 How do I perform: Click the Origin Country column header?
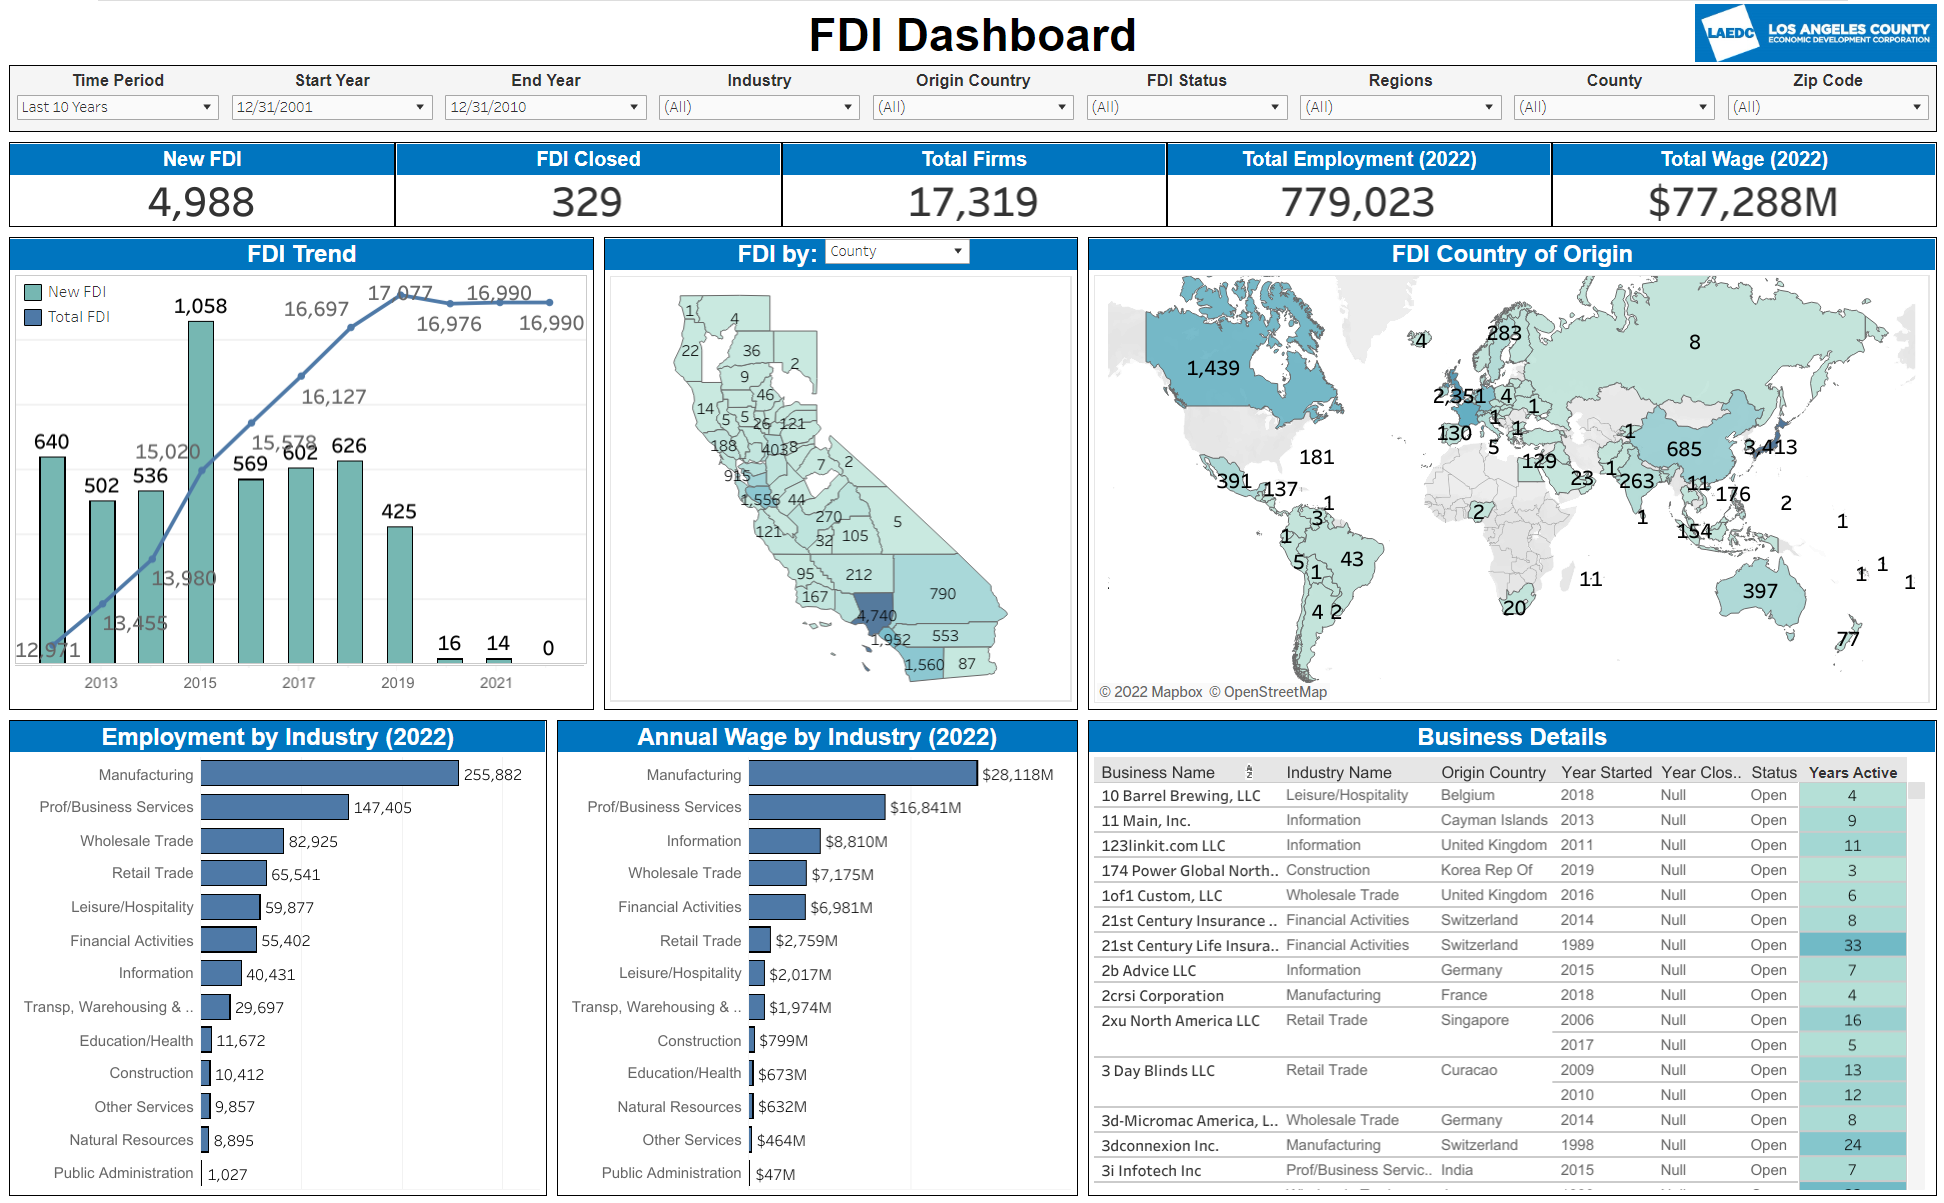coord(1492,772)
